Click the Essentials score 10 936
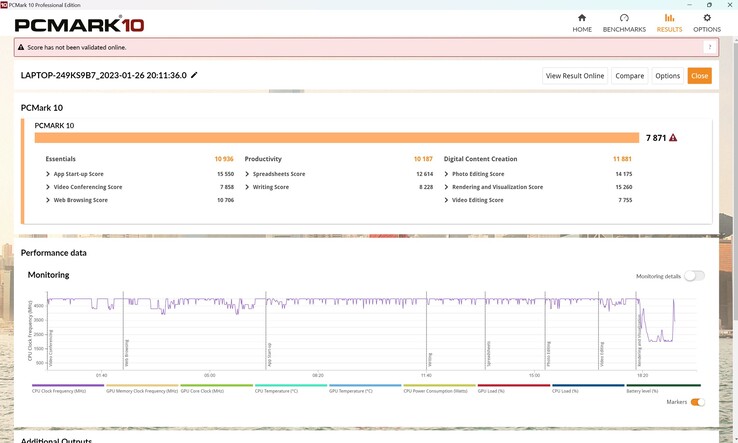 tap(224, 159)
